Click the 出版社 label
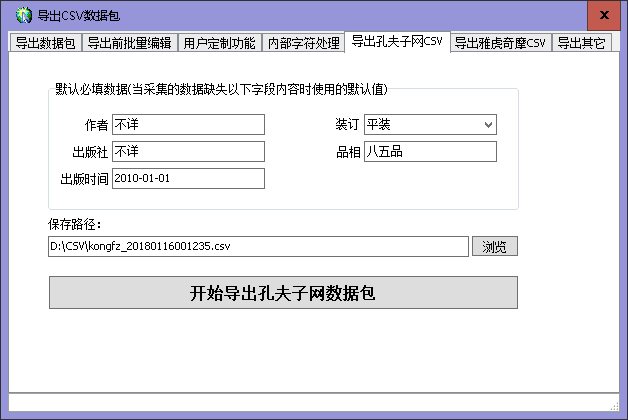Viewport: 628px width, 420px height. (x=90, y=152)
